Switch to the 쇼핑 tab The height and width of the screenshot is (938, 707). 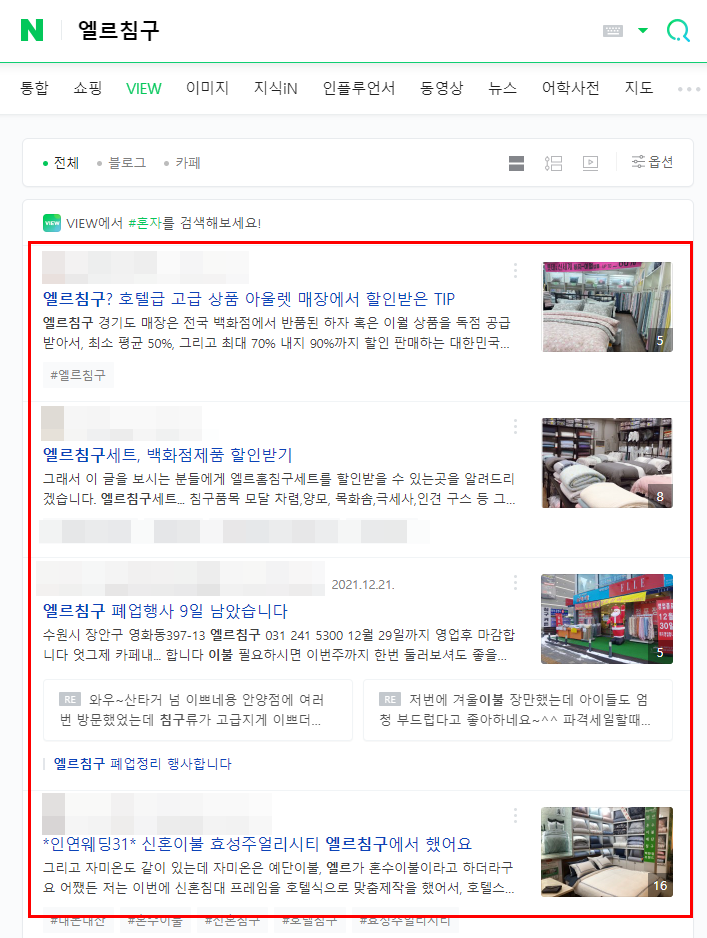point(87,89)
